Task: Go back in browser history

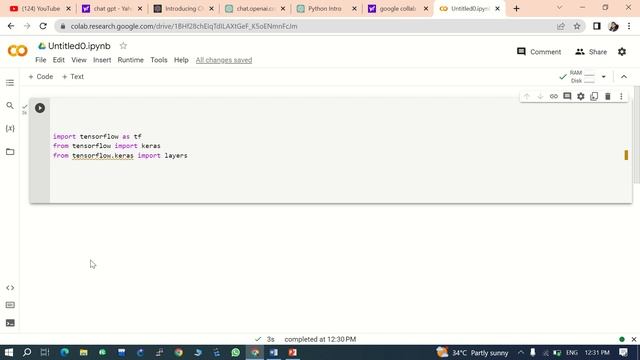Action: [x=11, y=26]
